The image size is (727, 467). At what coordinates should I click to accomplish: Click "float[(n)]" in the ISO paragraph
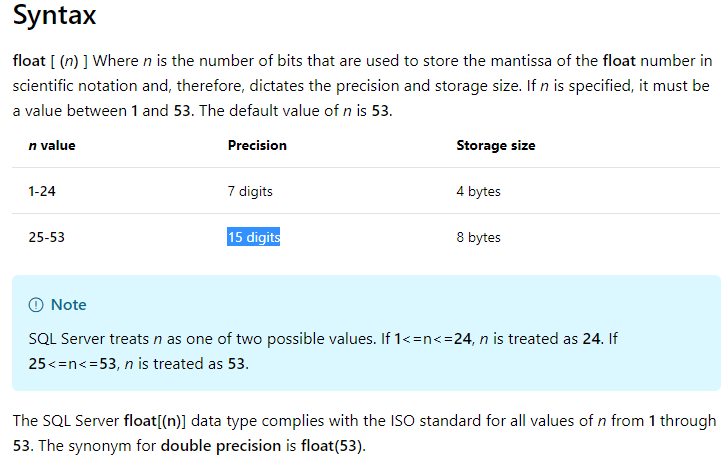tap(154, 421)
